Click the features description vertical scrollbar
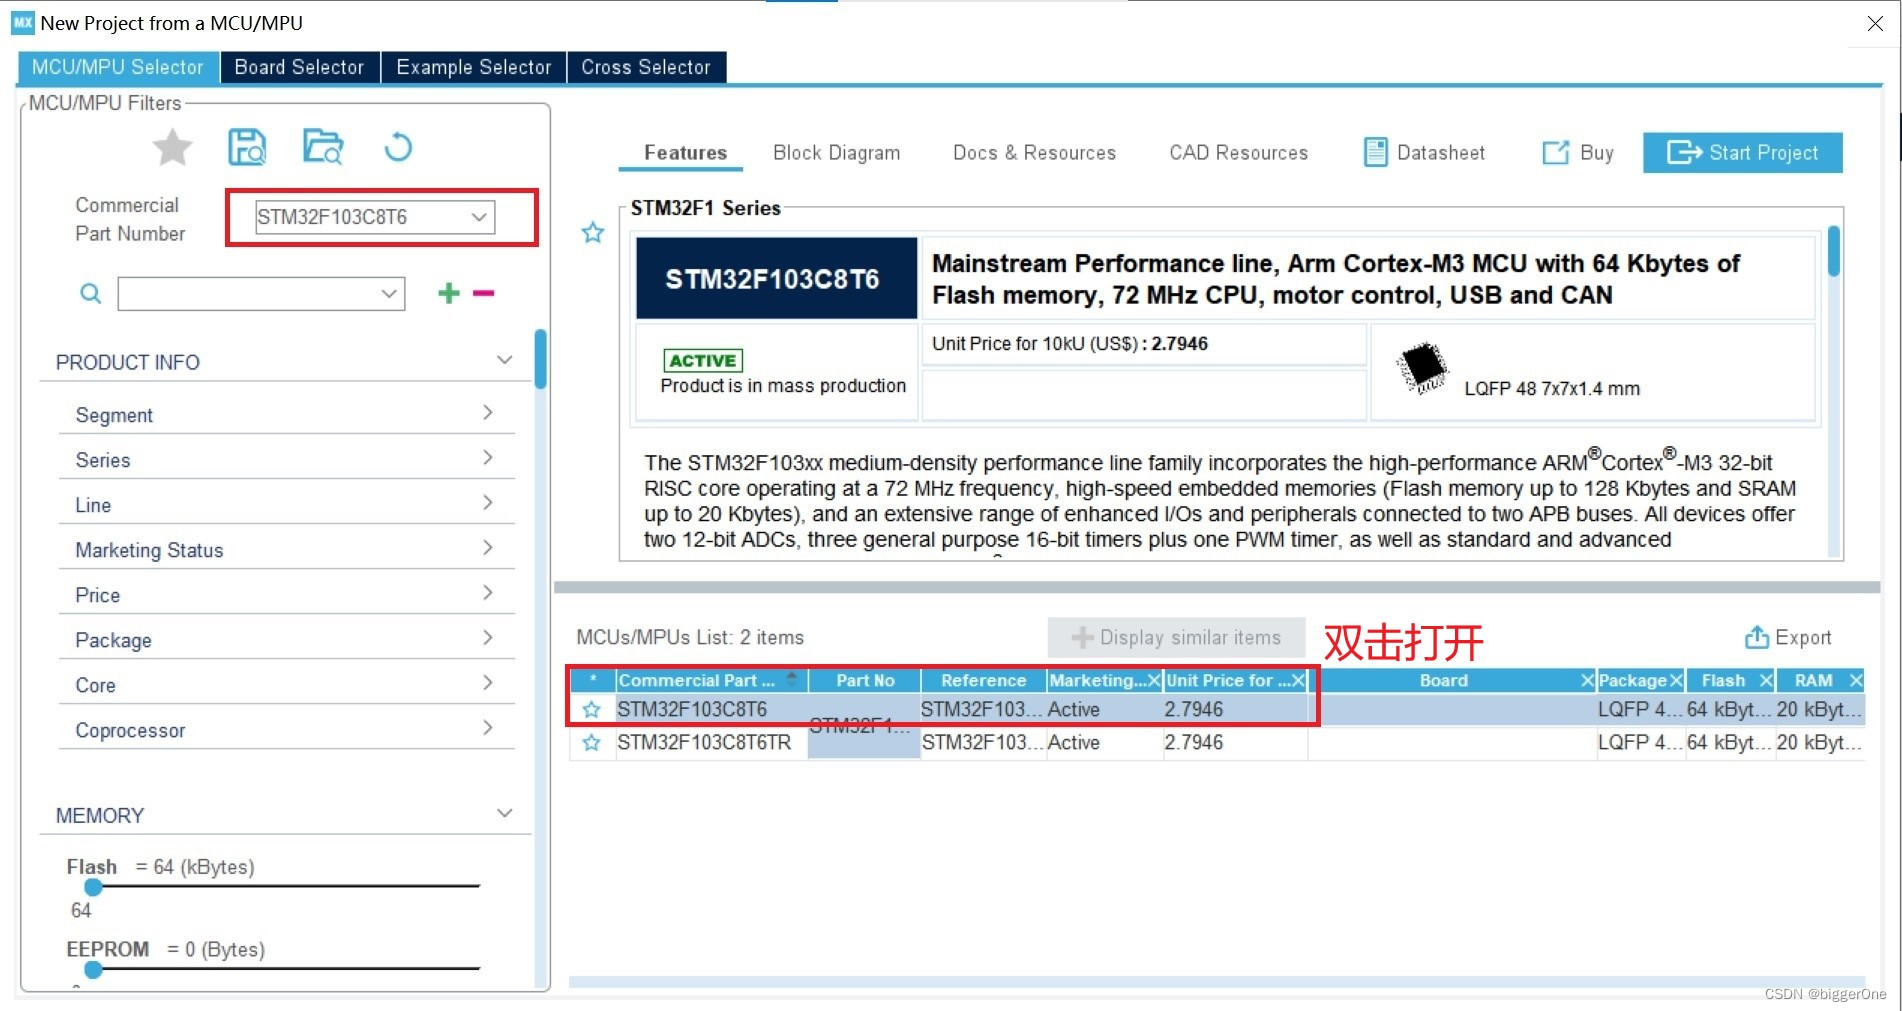The height and width of the screenshot is (1011, 1902). coord(1833,251)
